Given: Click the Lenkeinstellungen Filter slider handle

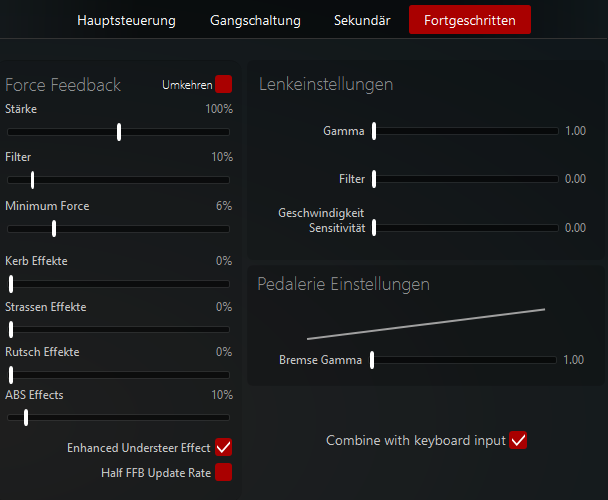Looking at the screenshot, I should point(374,179).
